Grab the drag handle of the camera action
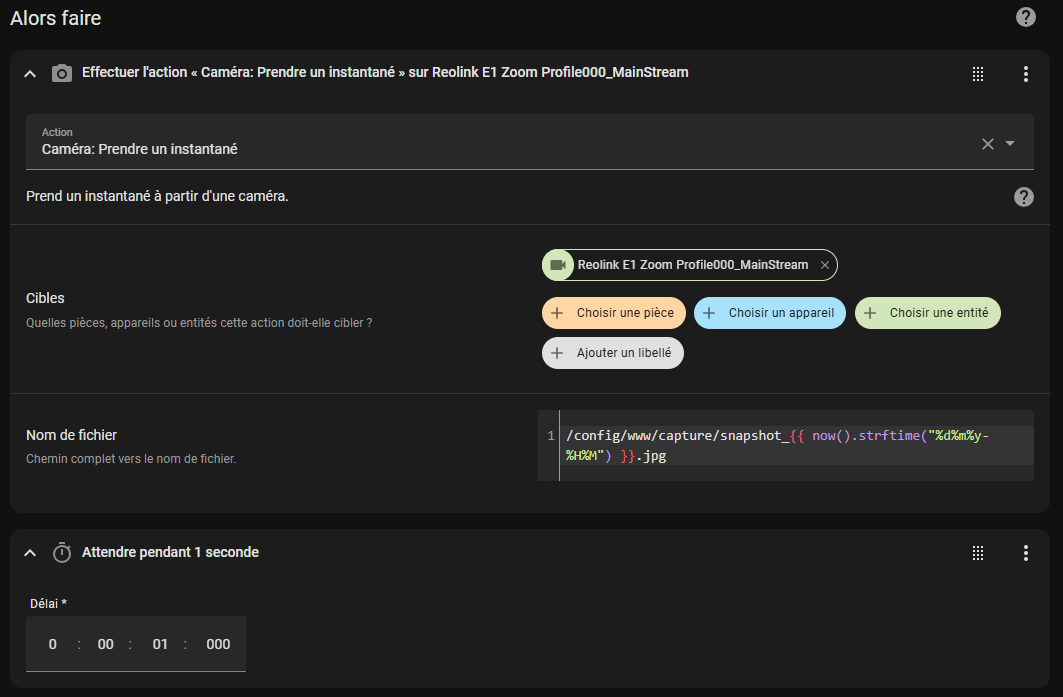This screenshot has height=697, width=1063. point(978,73)
